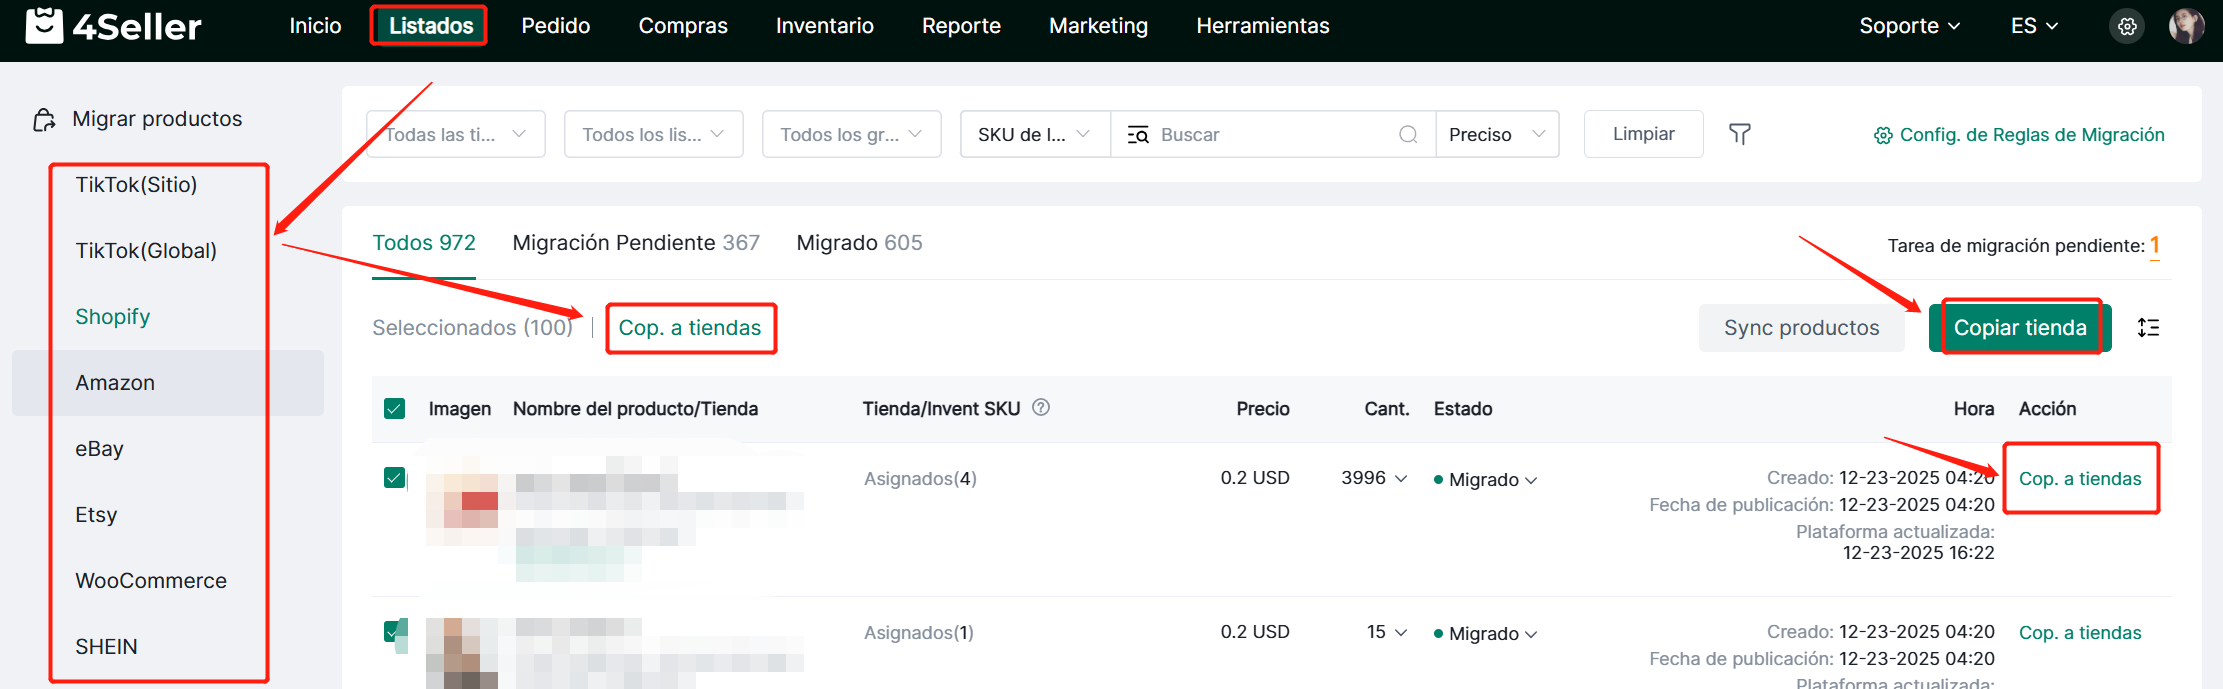Viewport: 2223px width, 689px height.
Task: Switch to the Migración Pendiente tab
Action: click(x=635, y=243)
